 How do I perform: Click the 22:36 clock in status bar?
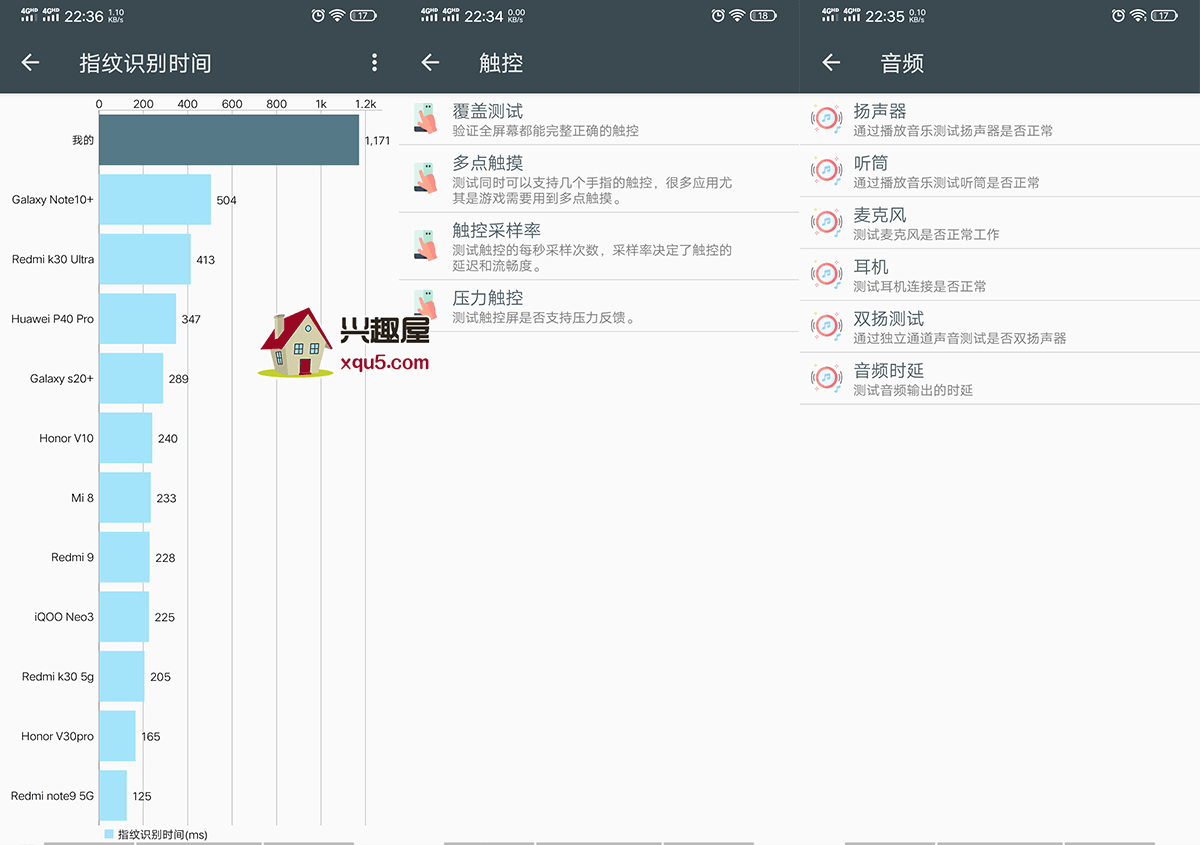[84, 16]
